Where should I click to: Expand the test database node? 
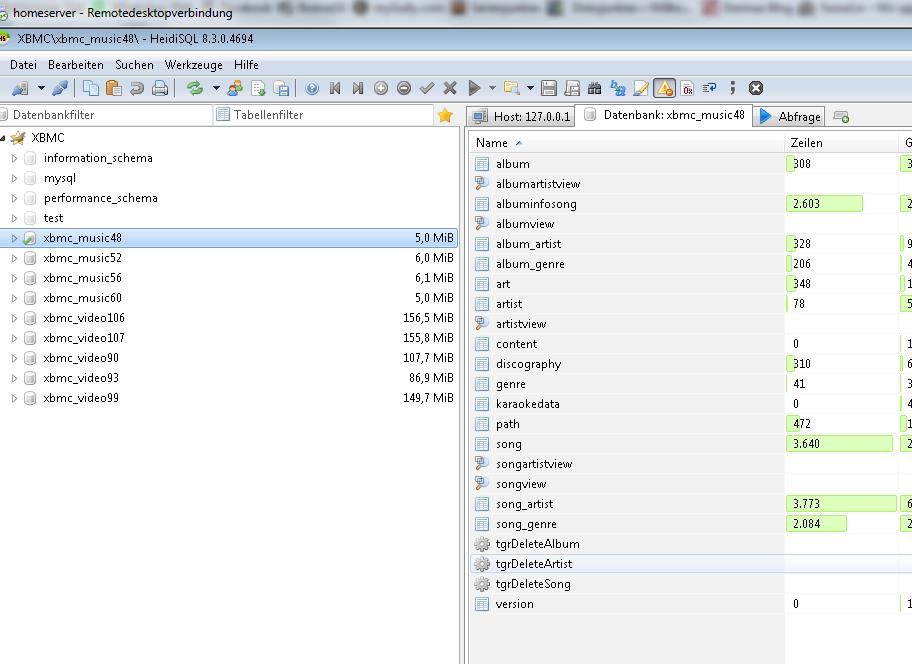coord(15,219)
